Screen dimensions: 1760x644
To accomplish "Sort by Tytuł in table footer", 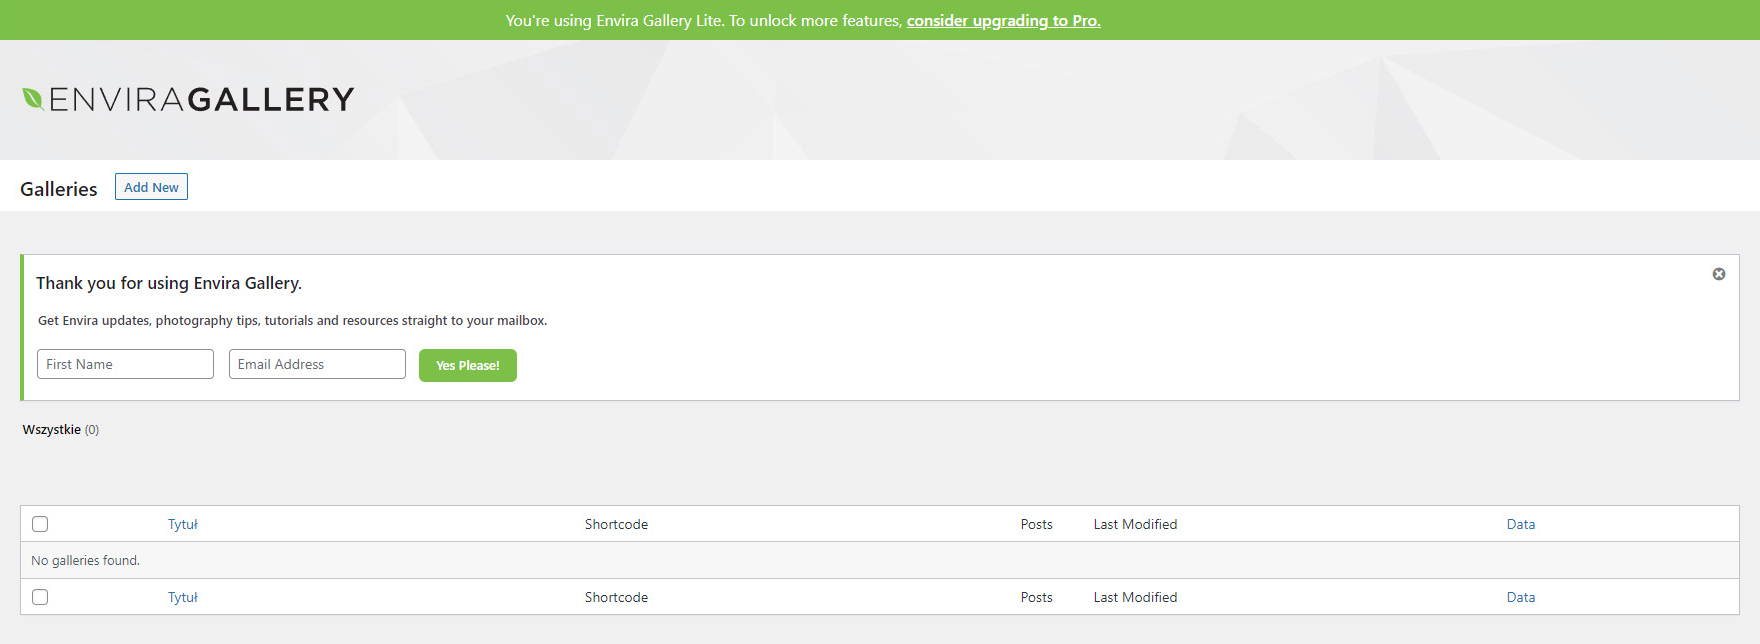I will click(183, 597).
